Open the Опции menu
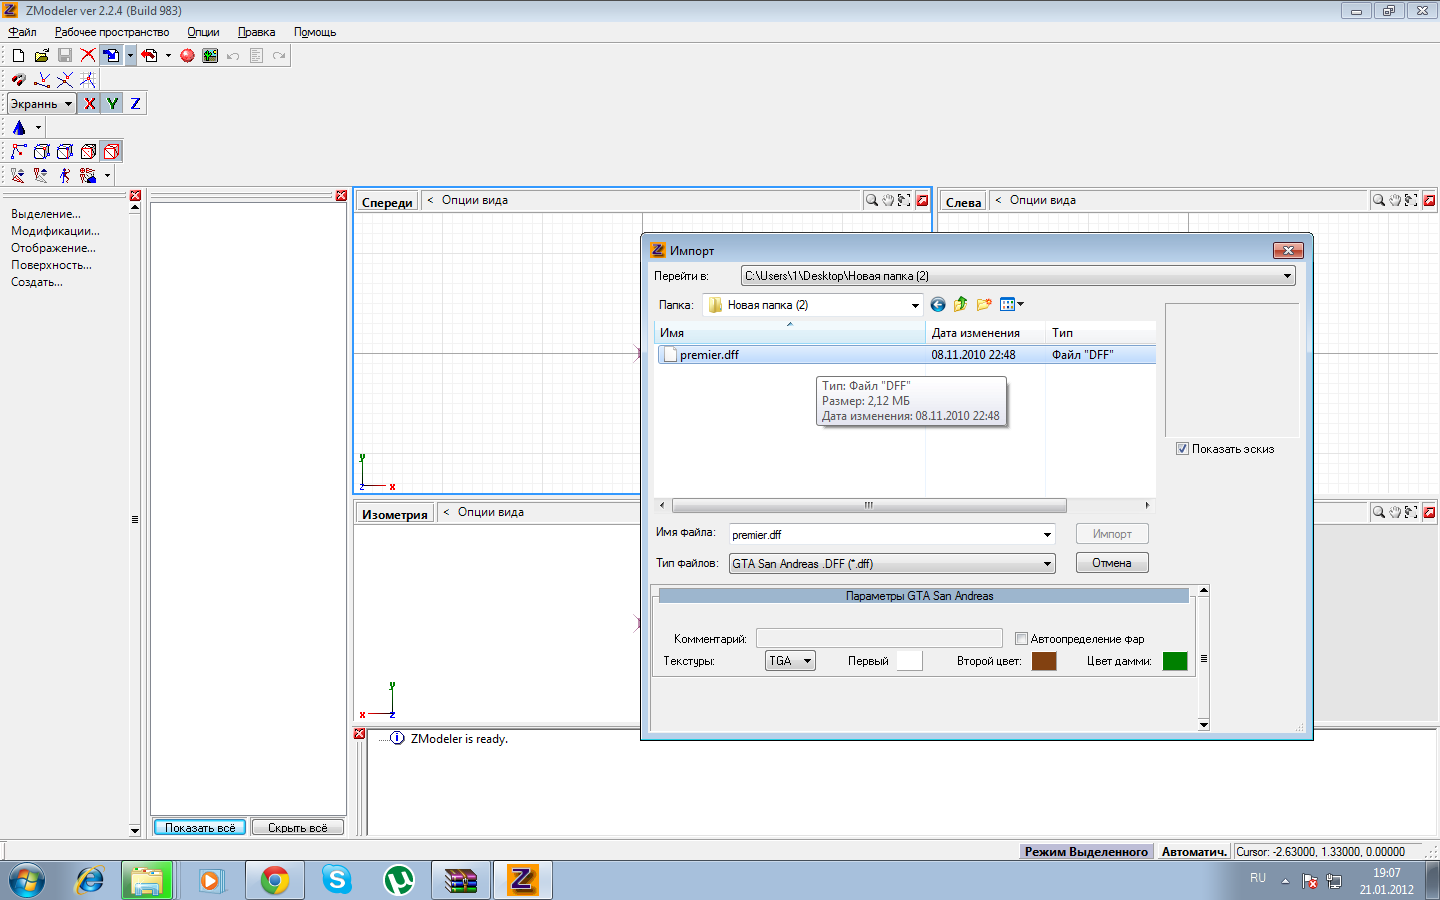This screenshot has height=900, width=1440. tap(203, 32)
